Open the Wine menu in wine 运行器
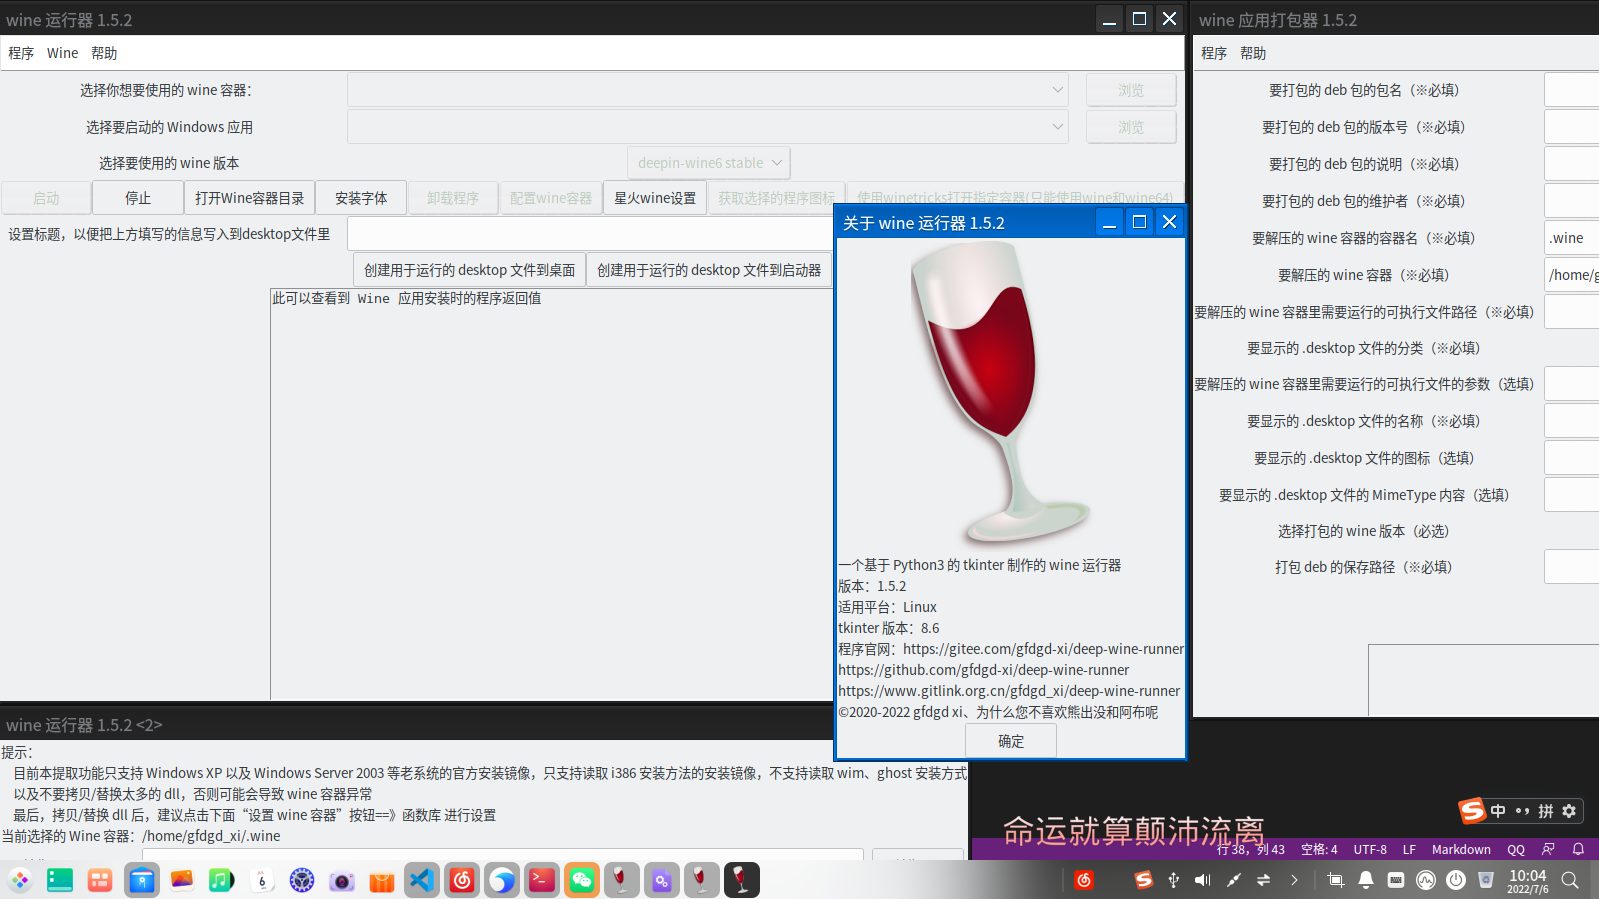 pos(62,53)
